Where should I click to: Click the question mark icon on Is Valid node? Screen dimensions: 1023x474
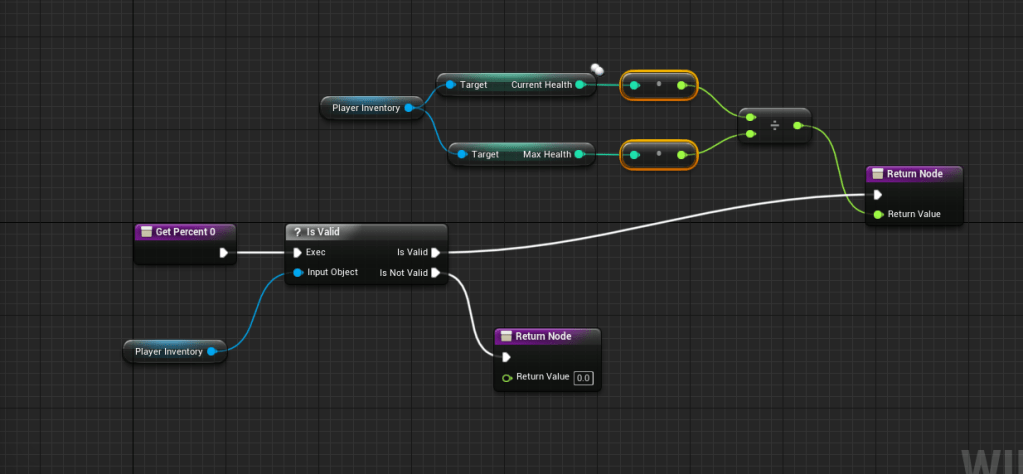(x=298, y=232)
